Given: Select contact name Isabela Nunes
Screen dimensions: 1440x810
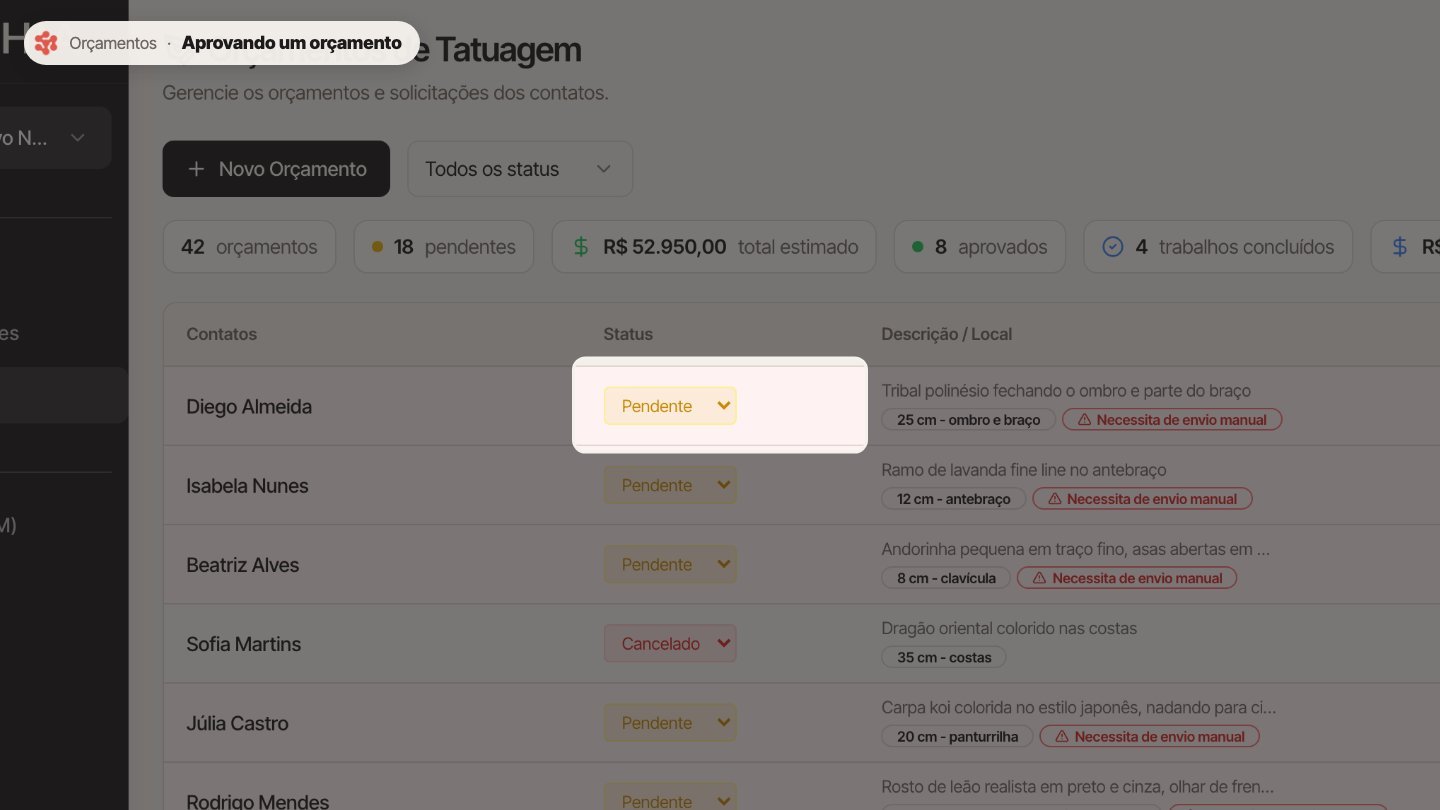Looking at the screenshot, I should [x=247, y=486].
